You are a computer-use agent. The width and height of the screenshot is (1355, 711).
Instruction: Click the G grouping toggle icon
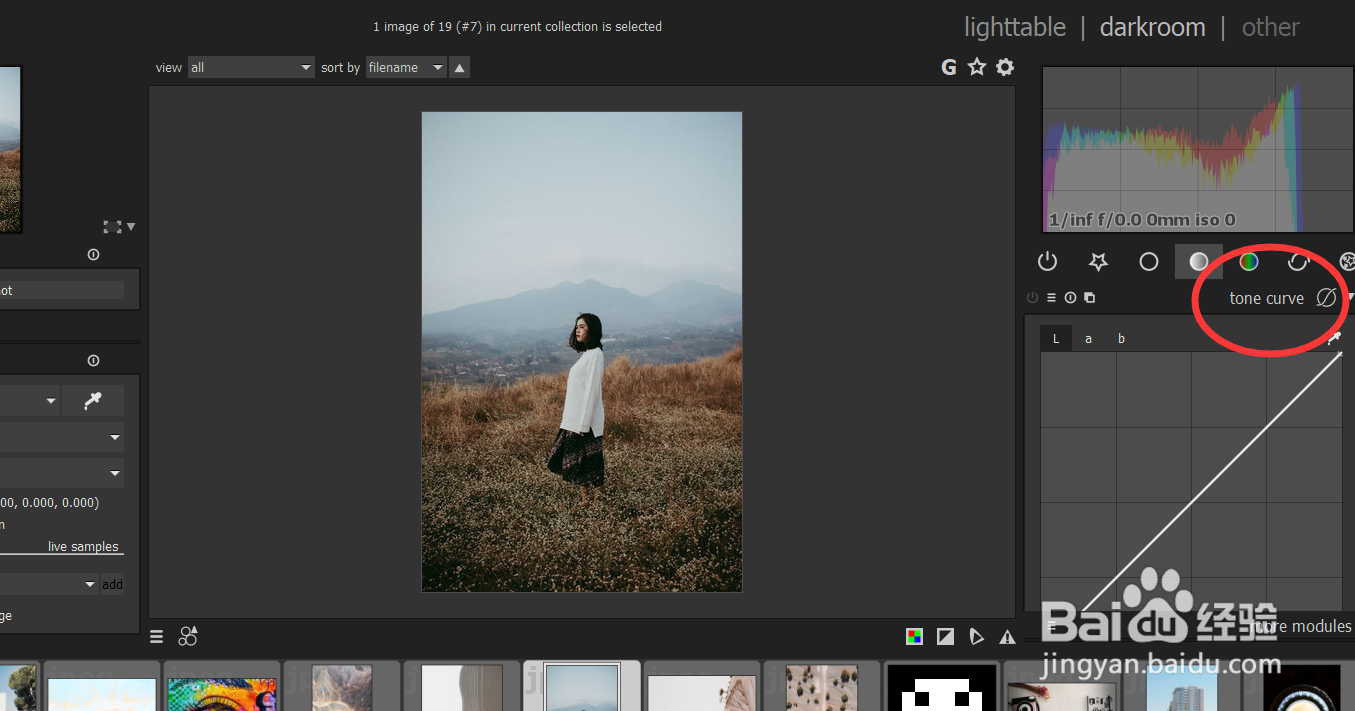(949, 67)
